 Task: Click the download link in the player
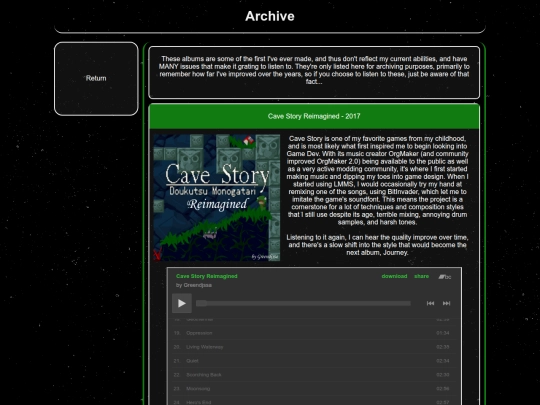[x=394, y=276]
